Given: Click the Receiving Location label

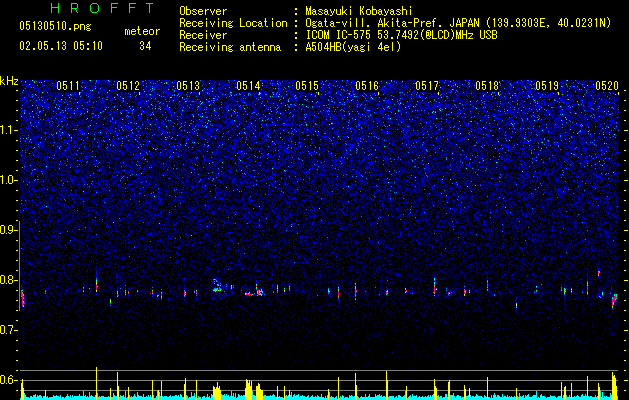Looking at the screenshot, I should (233, 23).
